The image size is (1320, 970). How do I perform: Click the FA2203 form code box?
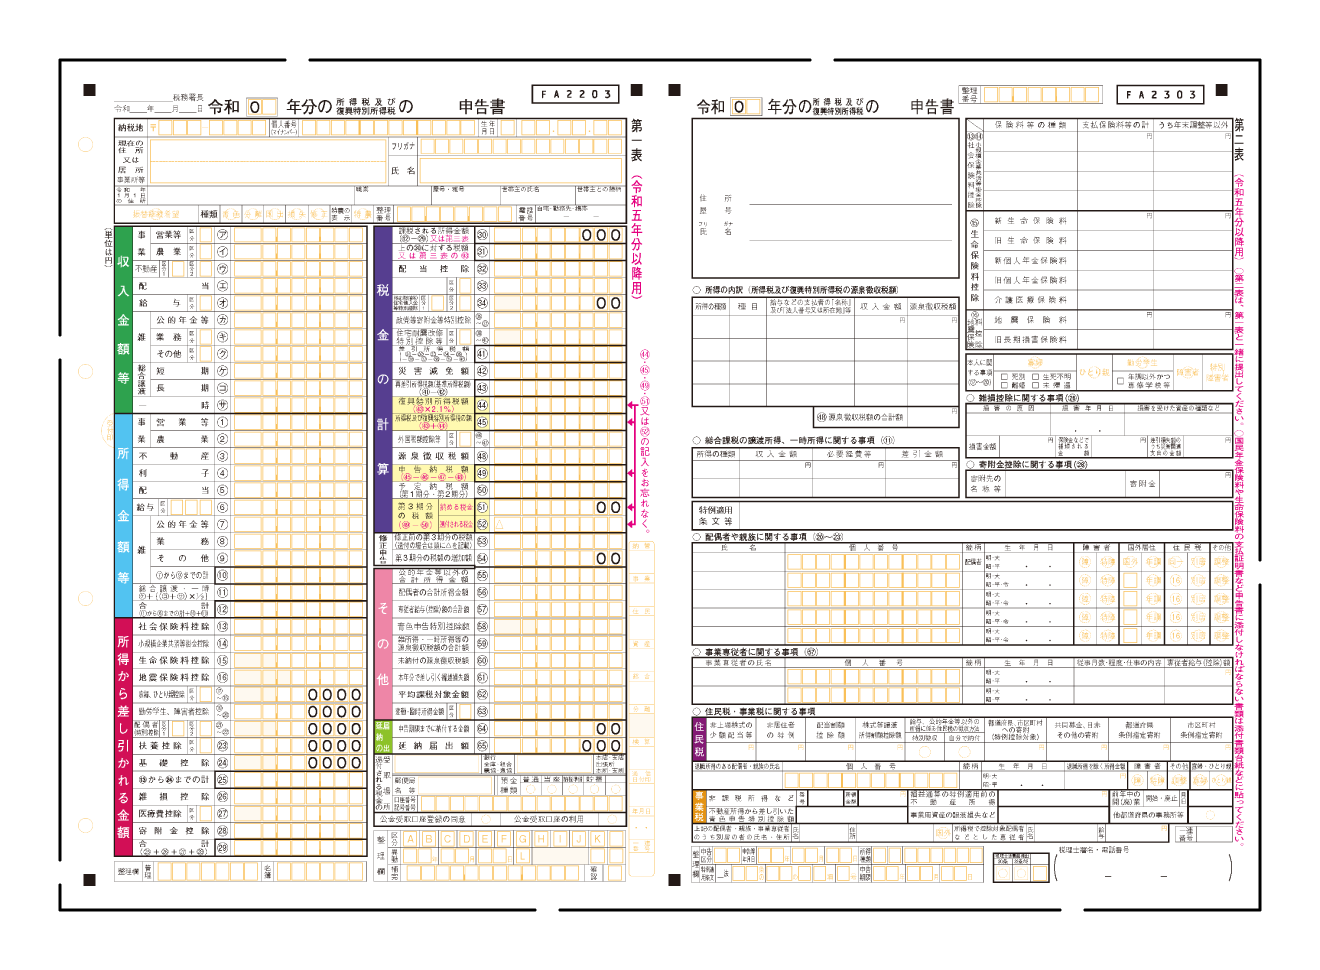(x=575, y=94)
